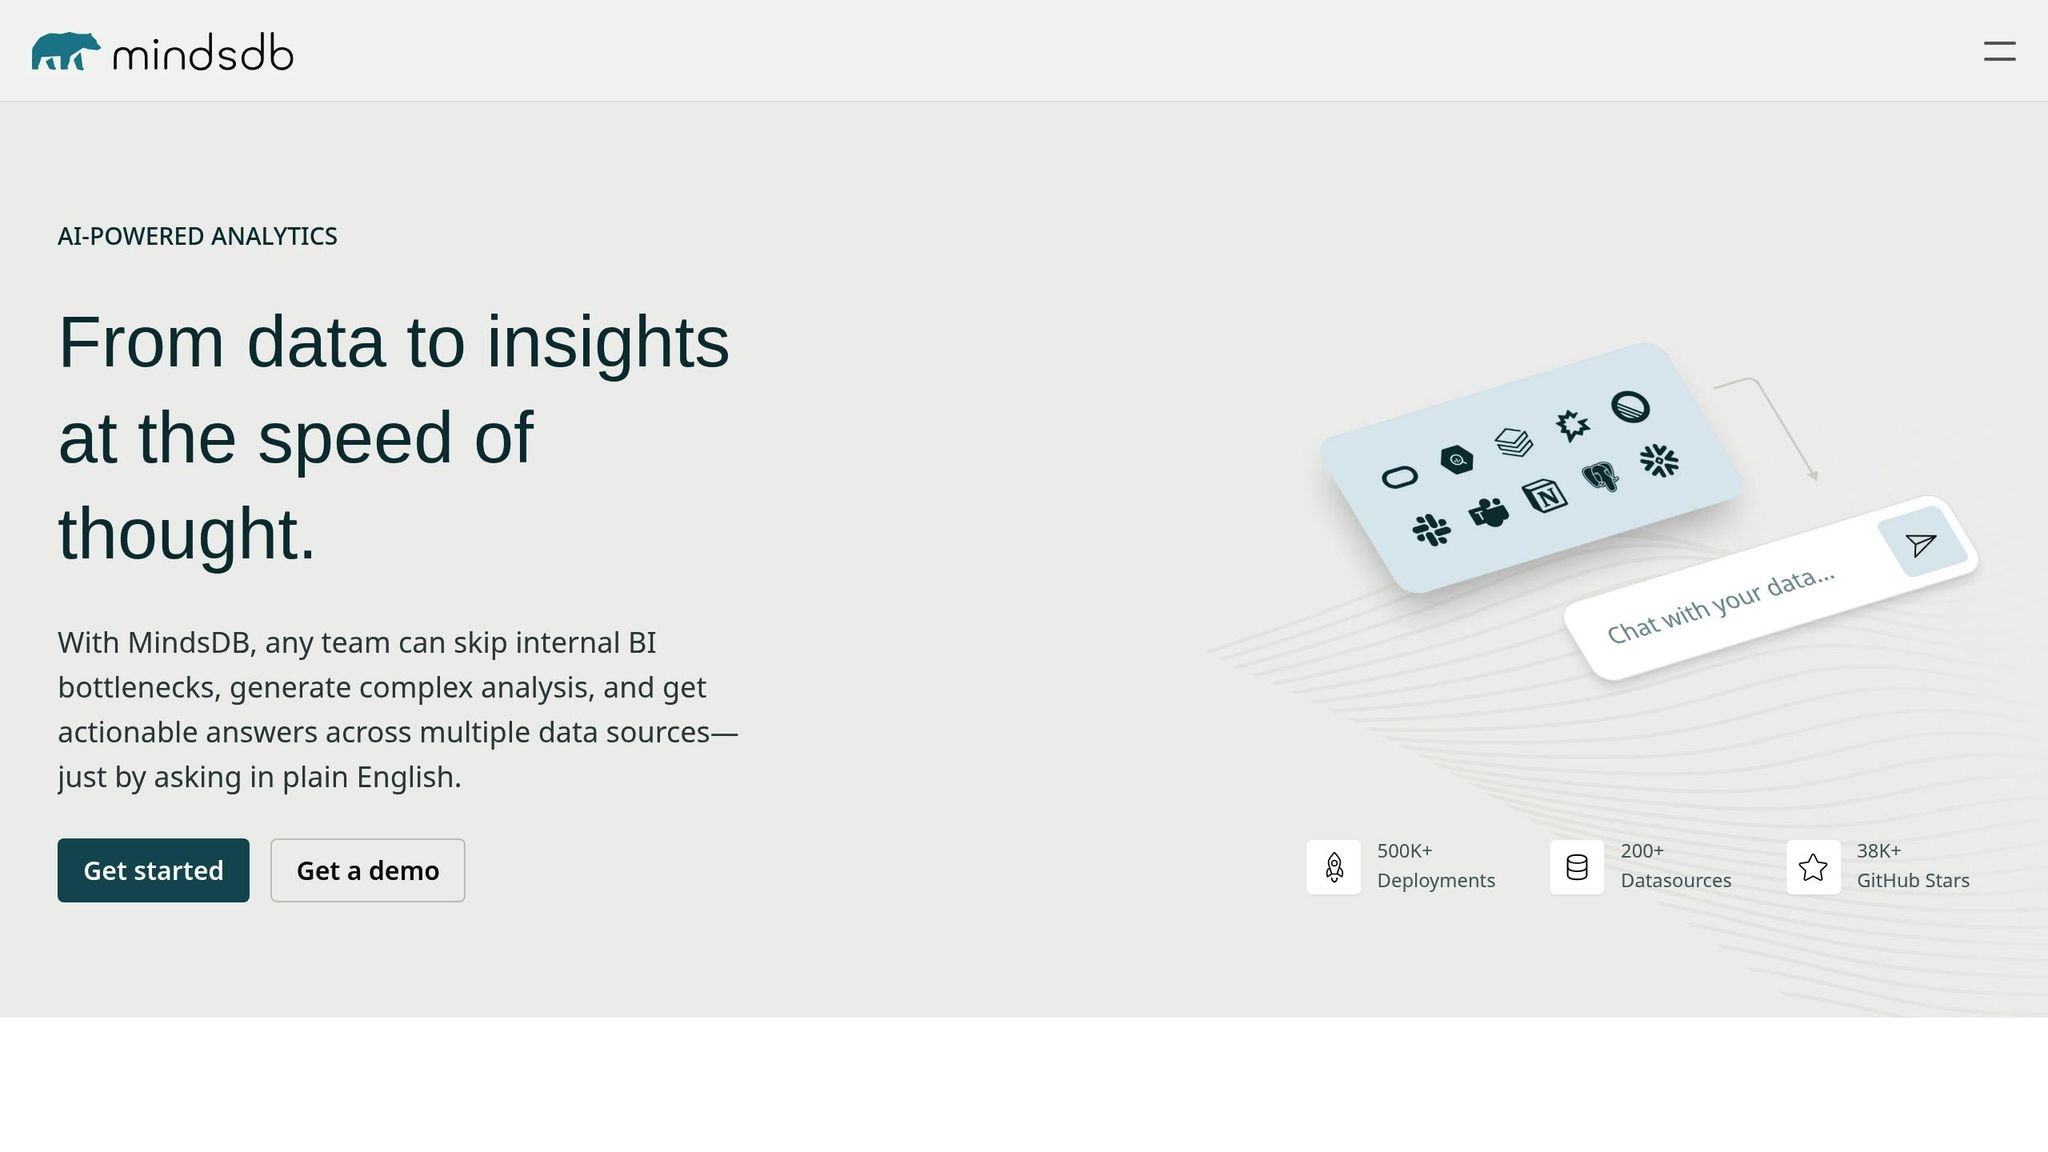
Task: Click the rocket Deployments icon
Action: pos(1333,867)
